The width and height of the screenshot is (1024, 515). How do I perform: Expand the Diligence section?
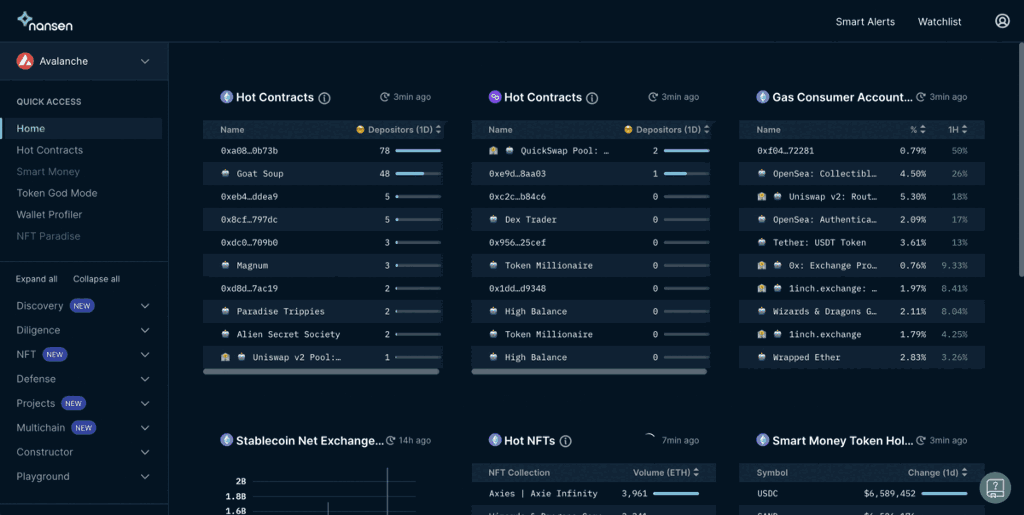(x=145, y=330)
